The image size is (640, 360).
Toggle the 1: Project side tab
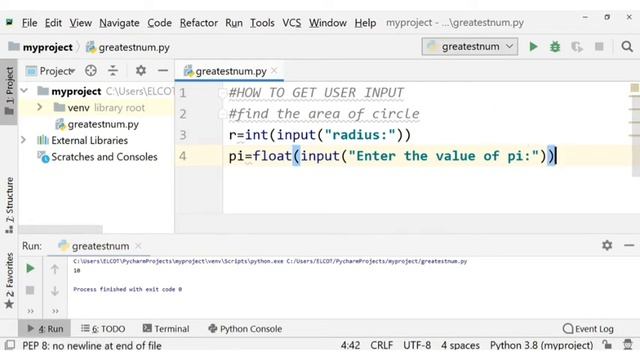[x=9, y=91]
